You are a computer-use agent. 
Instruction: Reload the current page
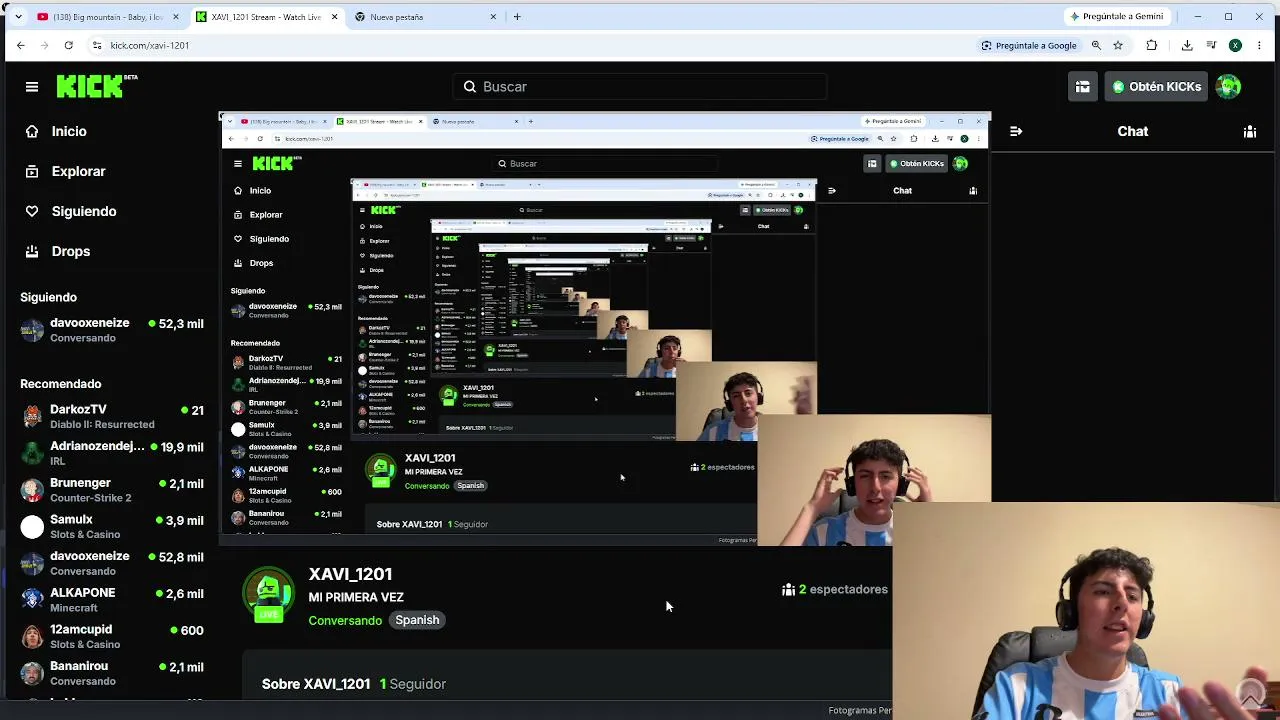point(68,45)
